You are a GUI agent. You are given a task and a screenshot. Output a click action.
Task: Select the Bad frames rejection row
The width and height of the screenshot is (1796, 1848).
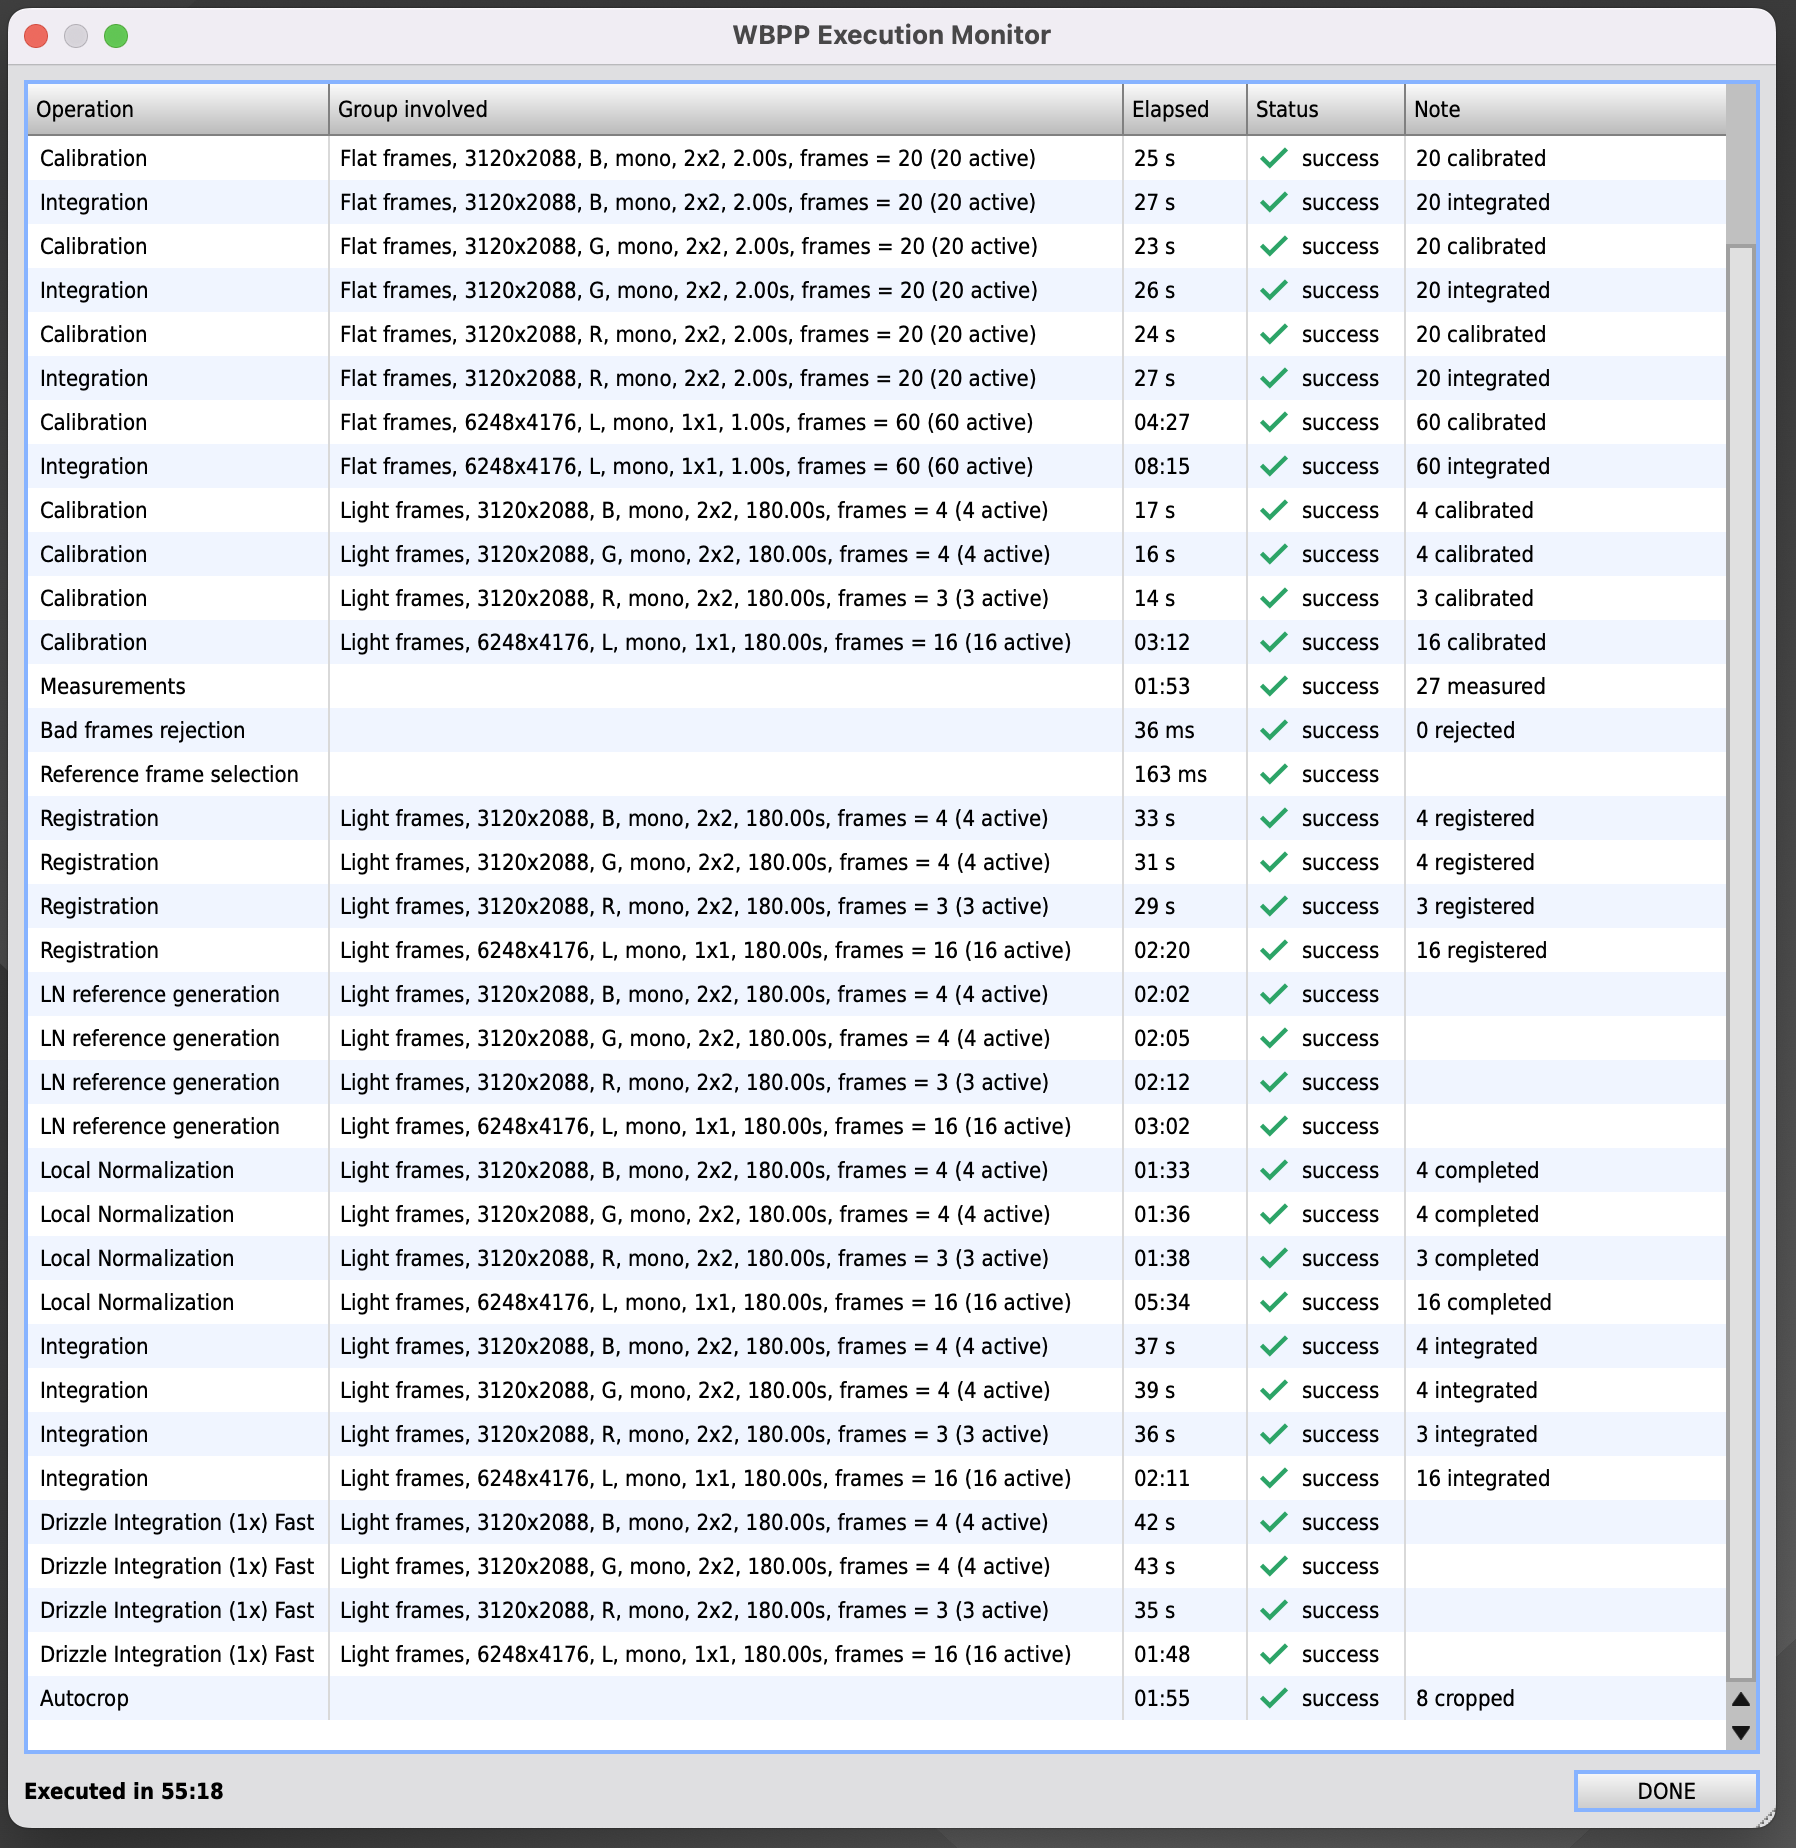point(142,730)
